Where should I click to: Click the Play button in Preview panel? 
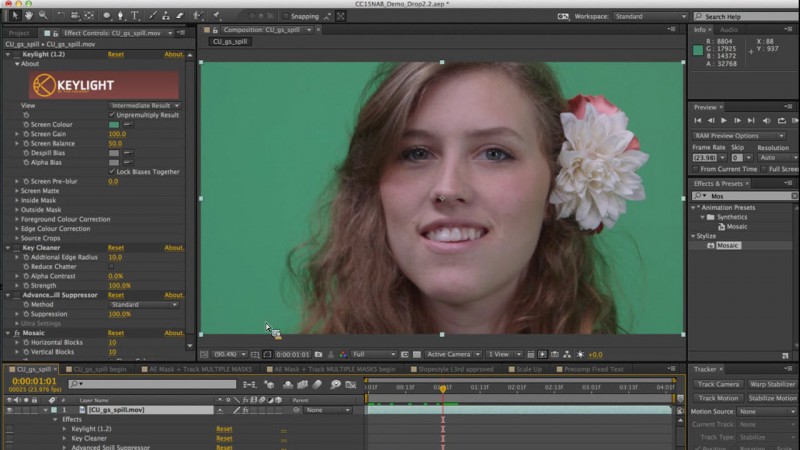point(725,121)
